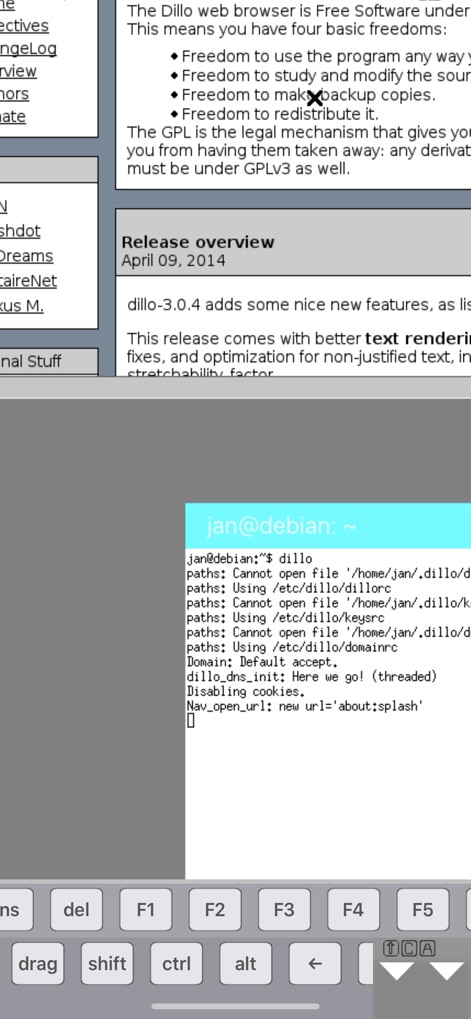Click the terminal cursor block
This screenshot has width=471, height=1019.
[x=190, y=720]
